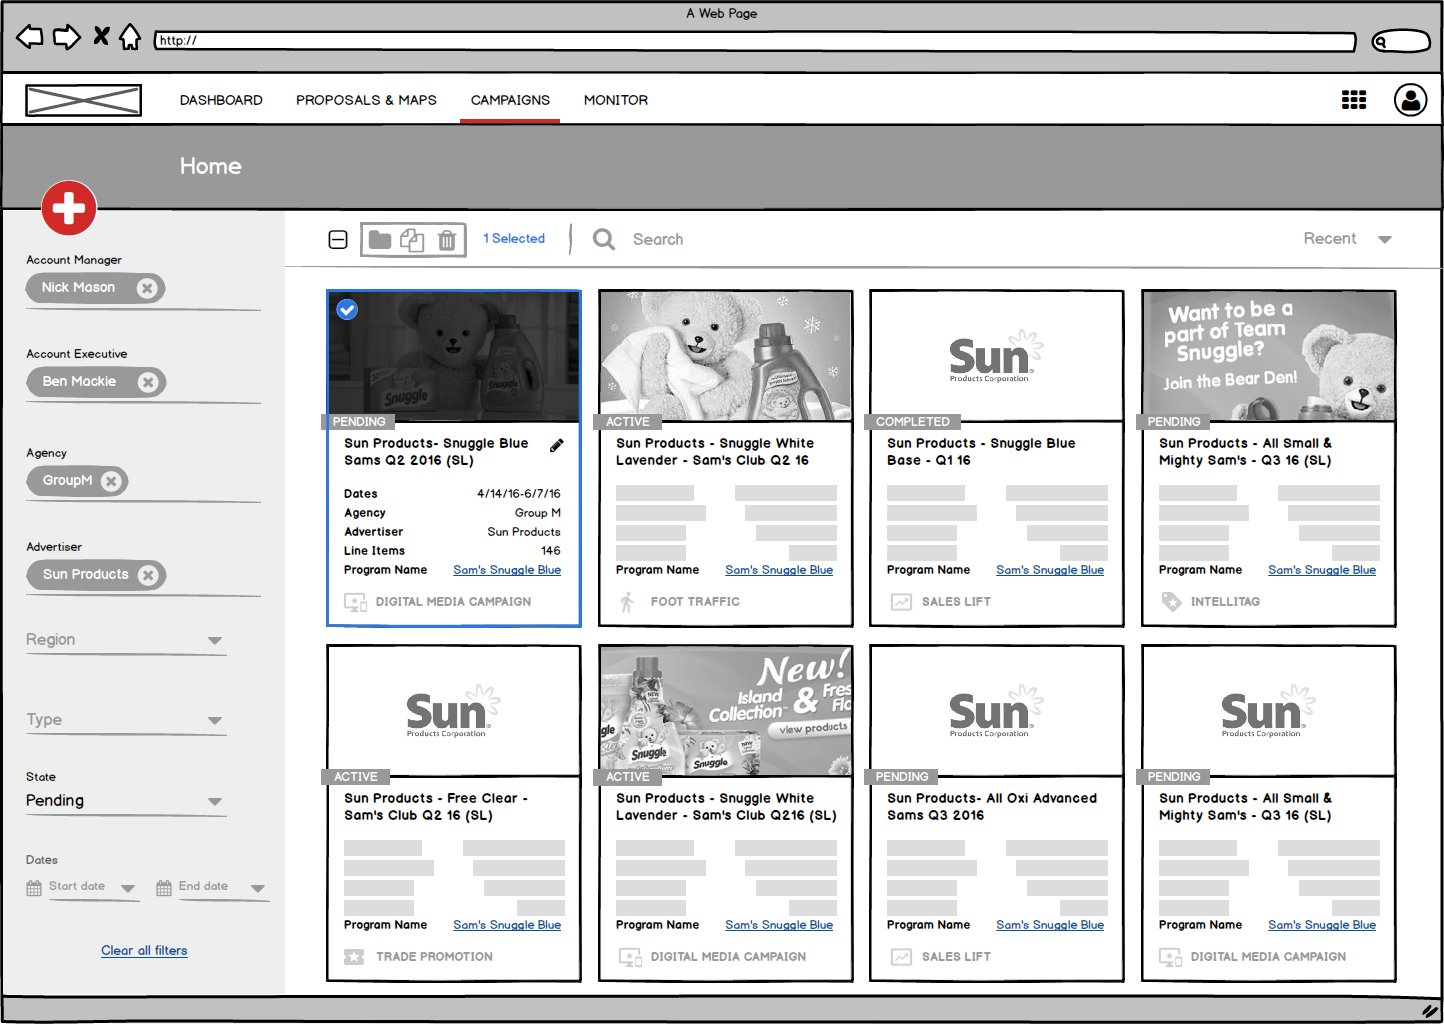Click the red plus add button
Screen dimensions: 1444x1024
69,208
